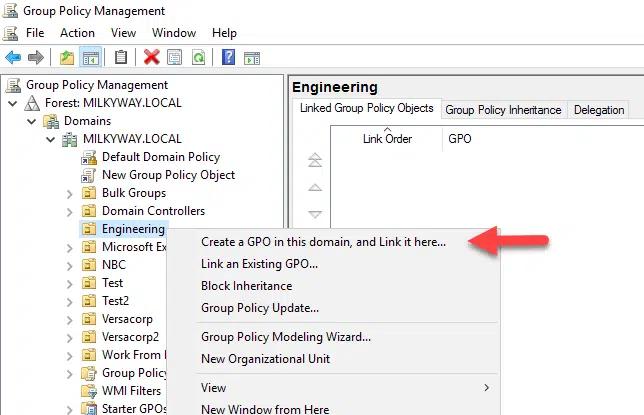Open the File menu
644x415 pixels.
pos(35,33)
